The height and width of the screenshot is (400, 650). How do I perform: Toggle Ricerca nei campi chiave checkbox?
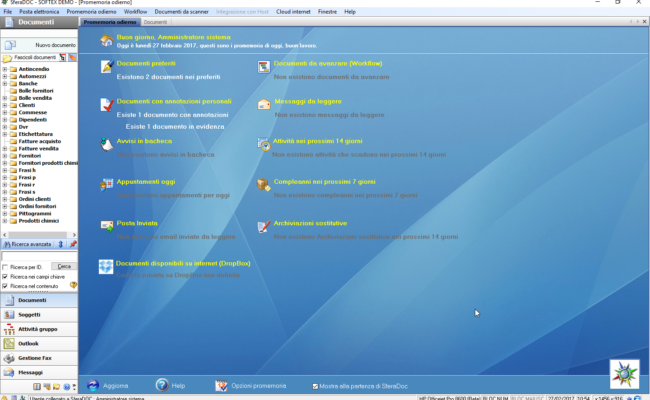[5, 276]
